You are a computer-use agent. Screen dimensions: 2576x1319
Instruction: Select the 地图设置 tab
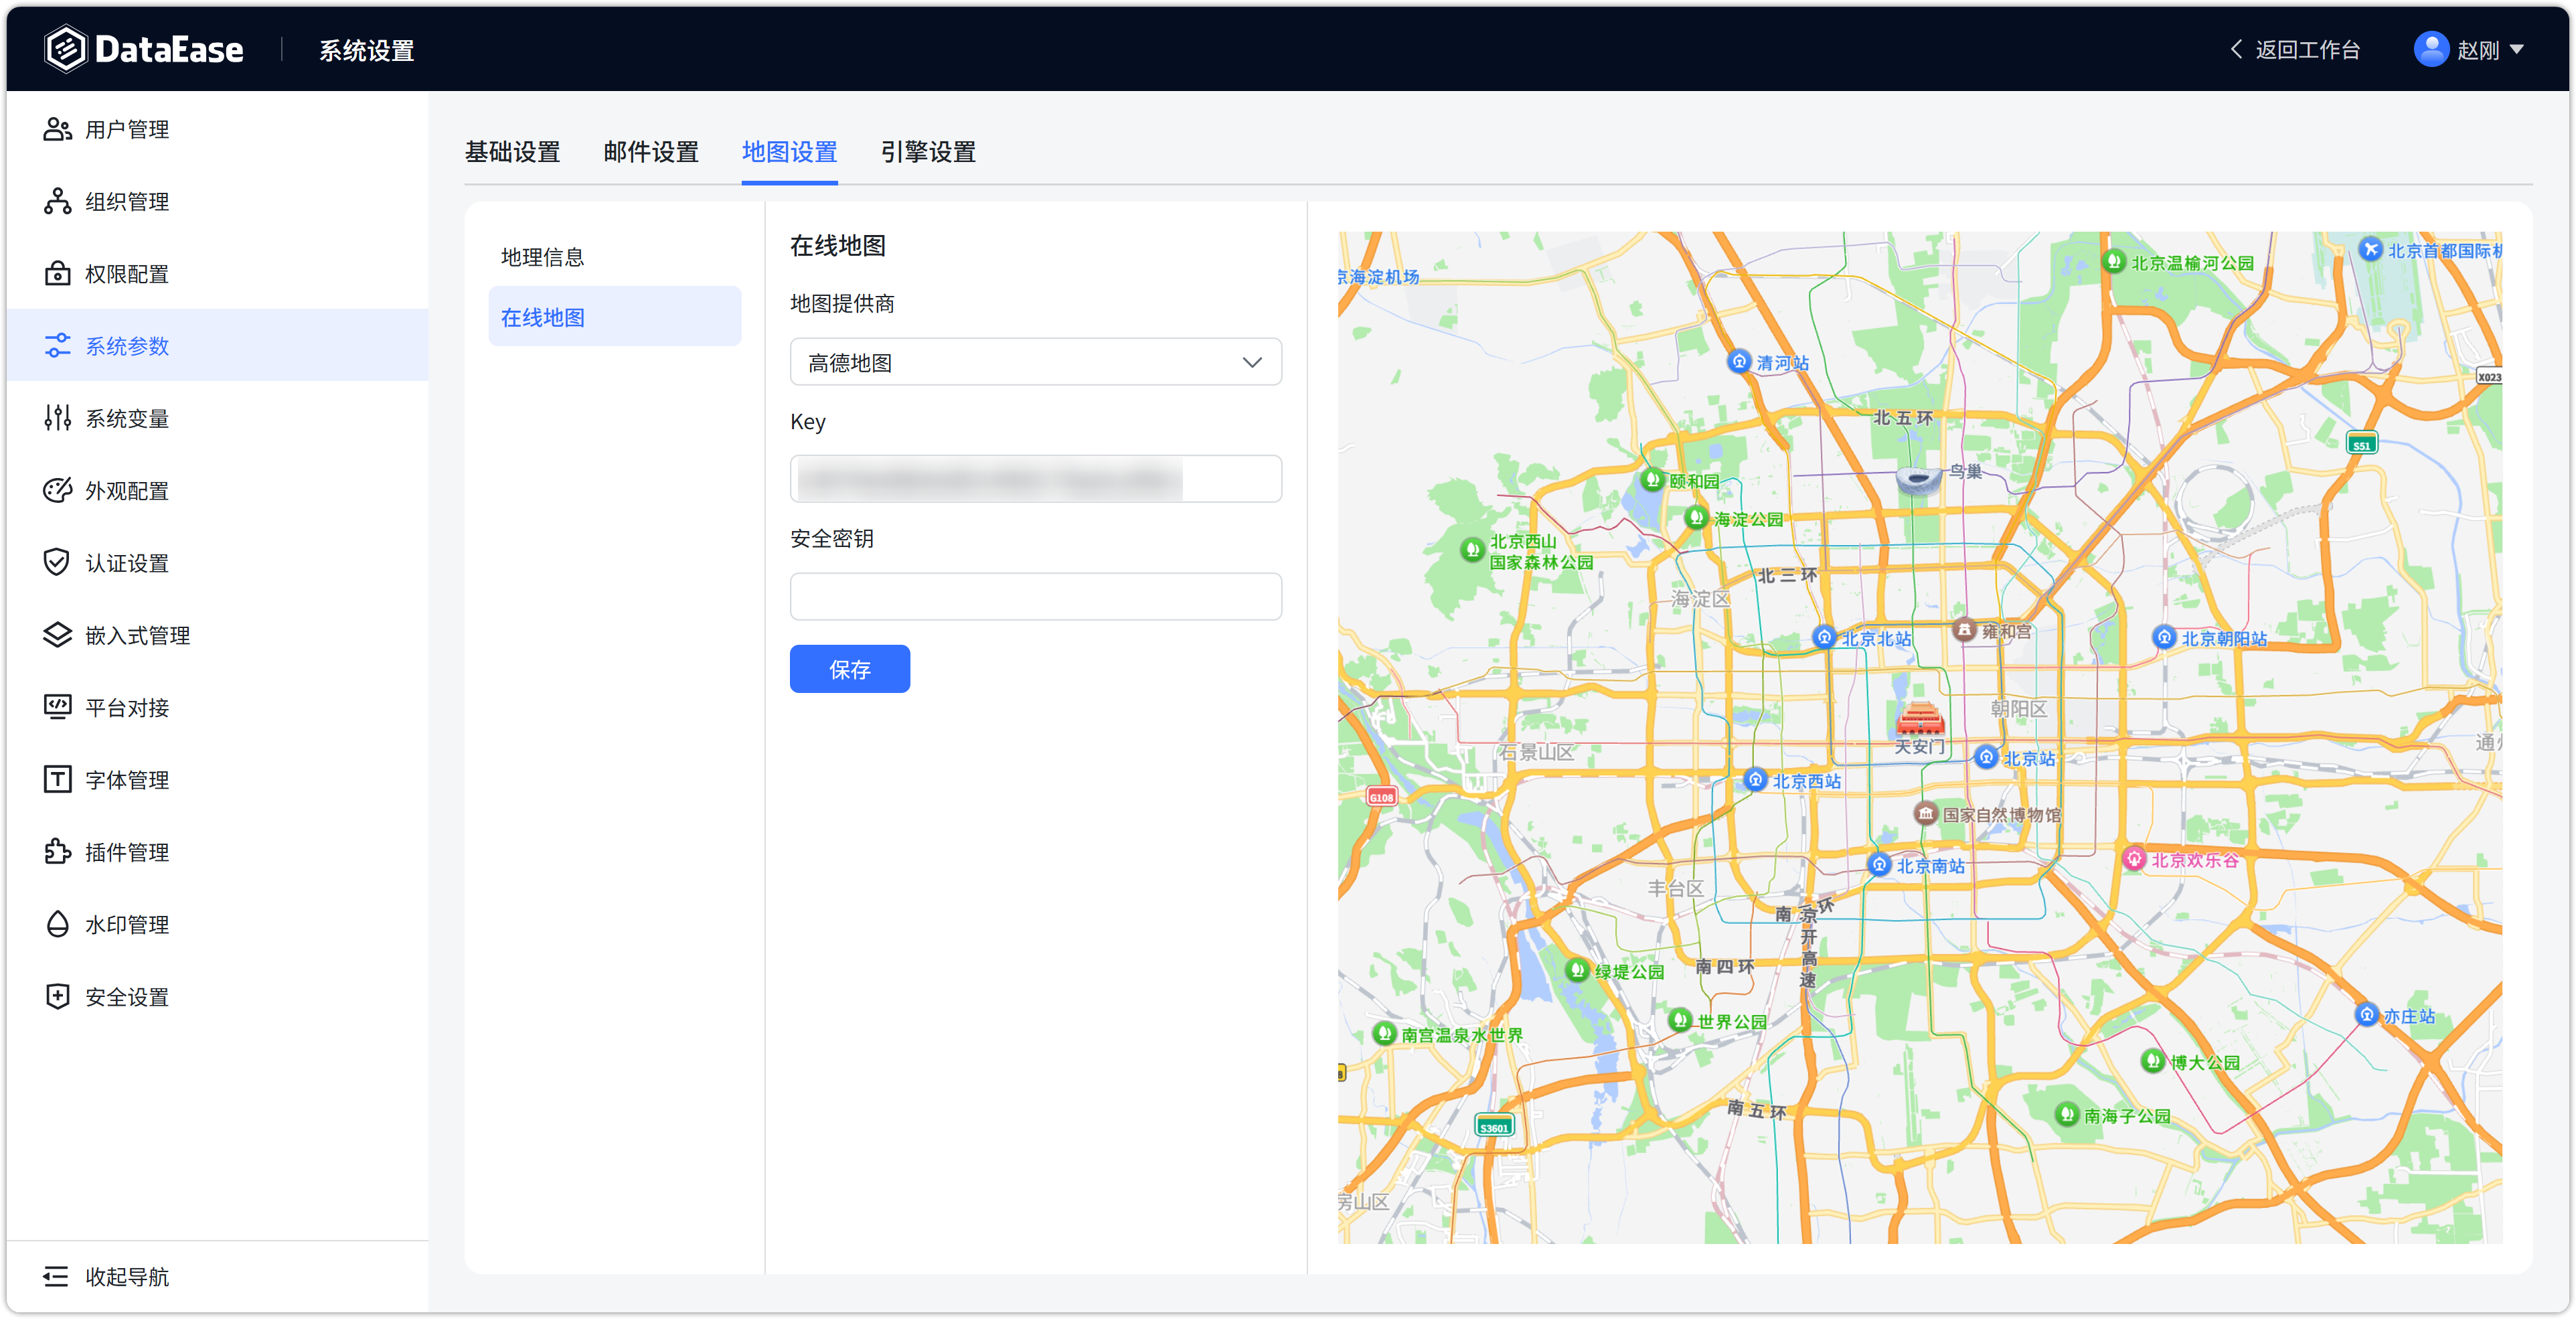pyautogui.click(x=789, y=152)
